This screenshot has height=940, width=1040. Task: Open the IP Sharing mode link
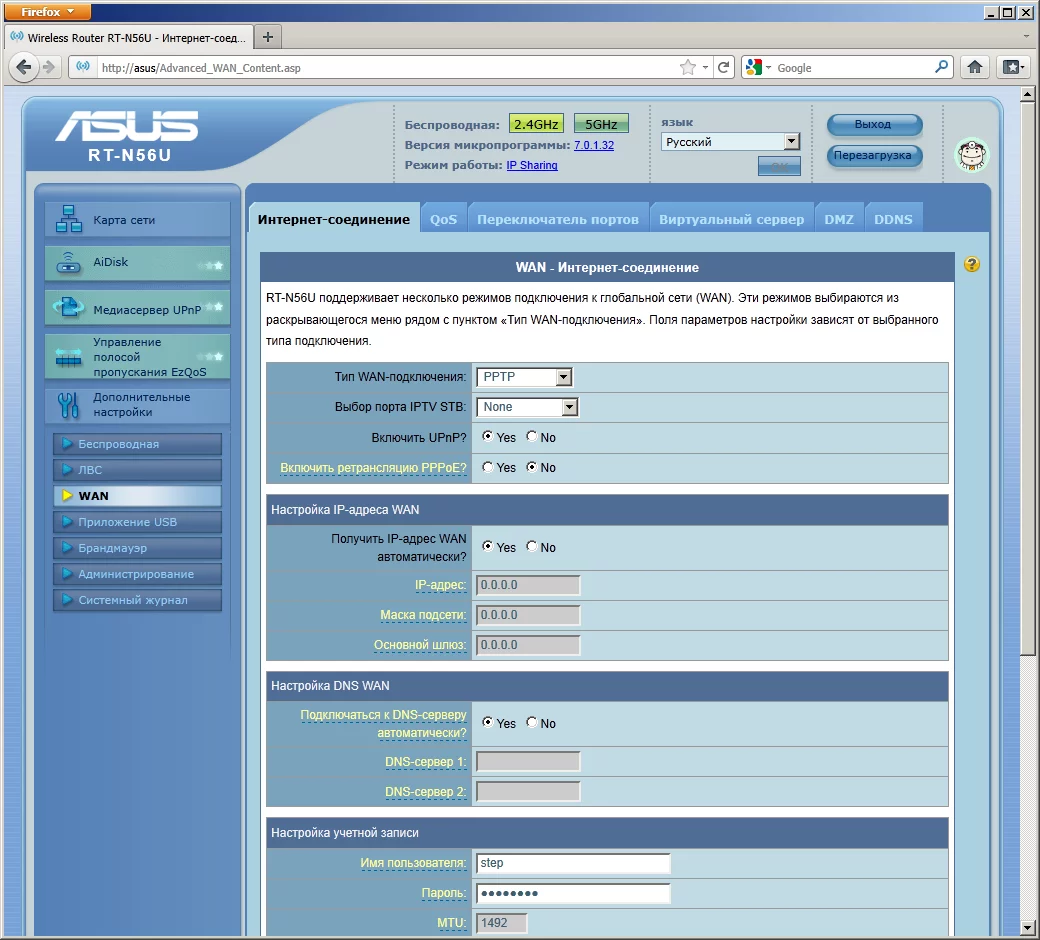tap(532, 165)
